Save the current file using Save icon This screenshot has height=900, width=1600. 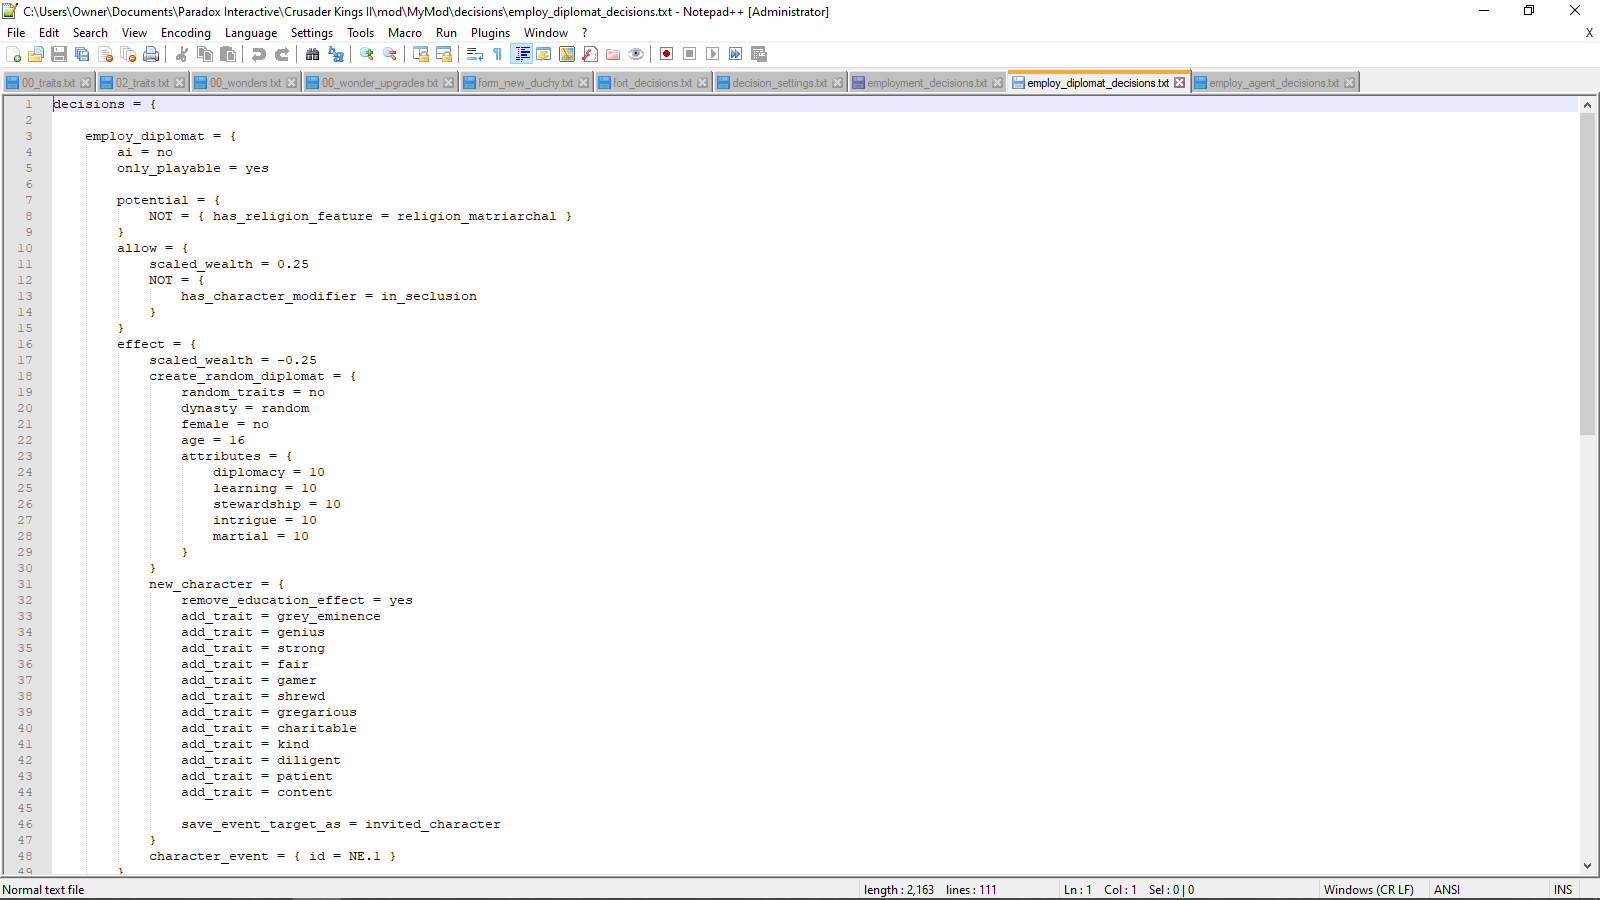coord(59,54)
